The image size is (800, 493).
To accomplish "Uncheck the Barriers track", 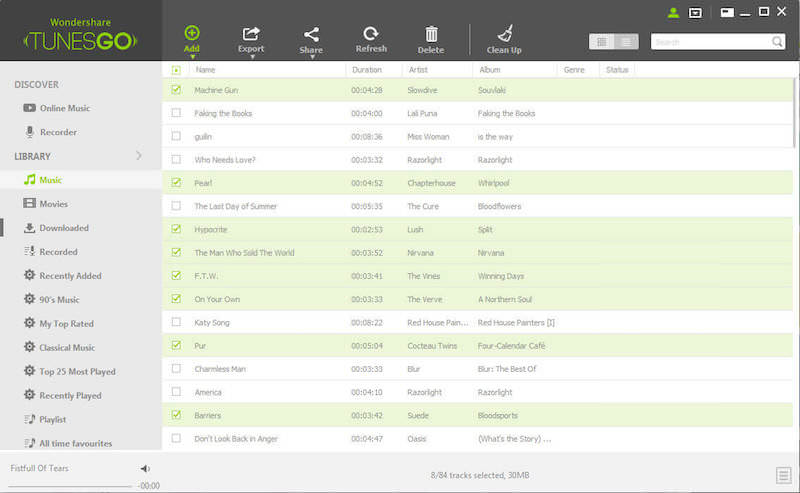I will pos(176,415).
